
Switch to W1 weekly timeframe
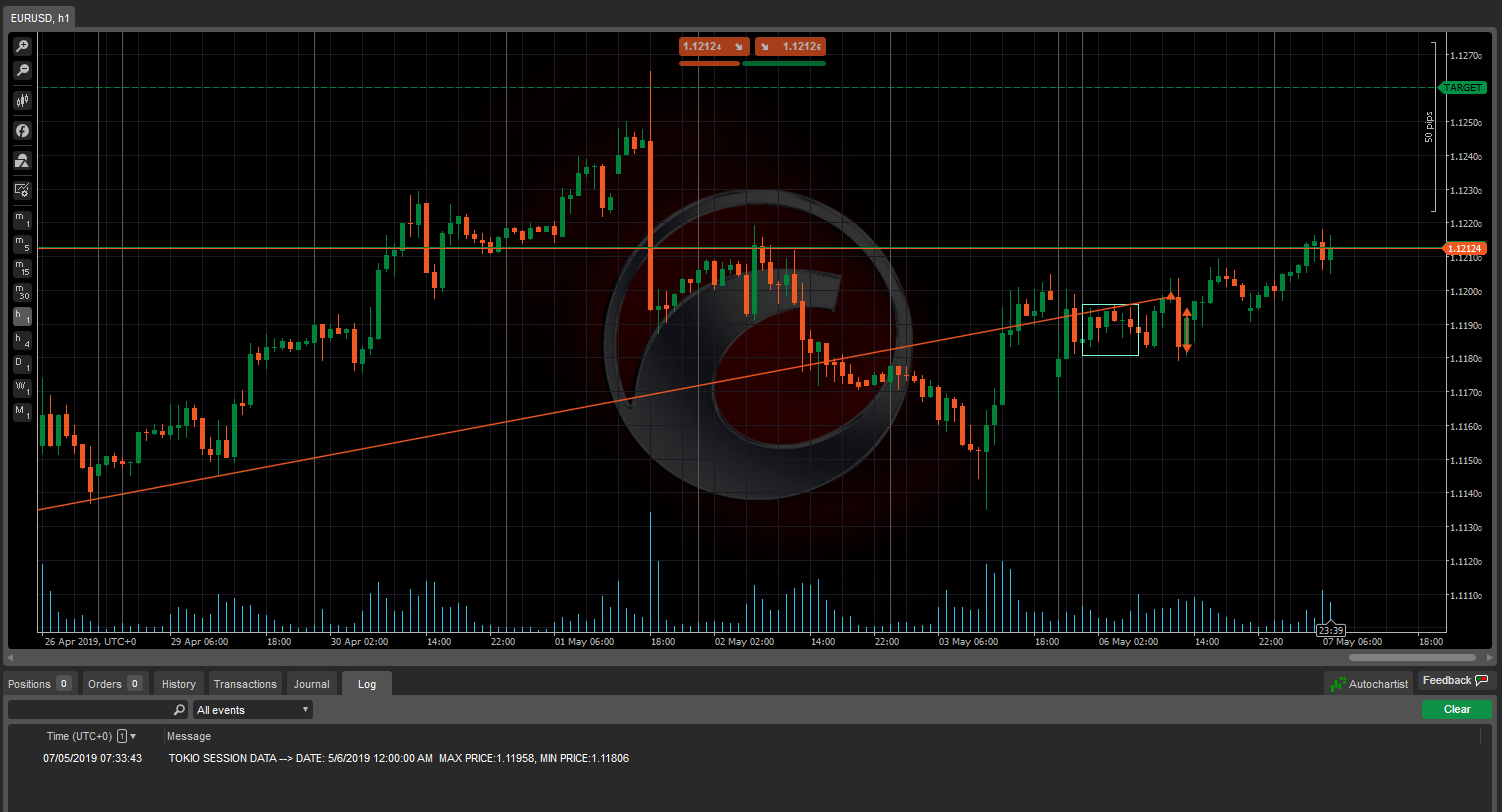[22, 388]
